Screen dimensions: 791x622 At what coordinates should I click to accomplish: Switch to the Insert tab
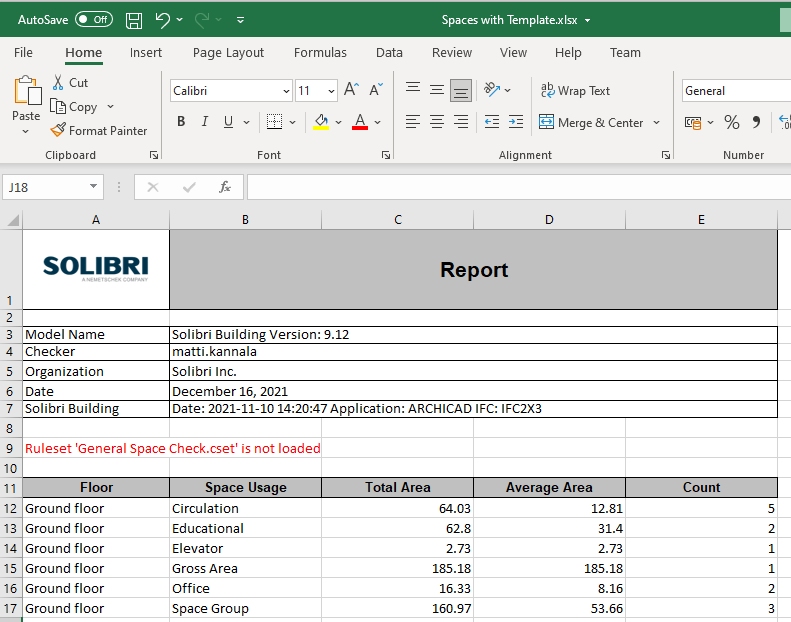[x=146, y=52]
